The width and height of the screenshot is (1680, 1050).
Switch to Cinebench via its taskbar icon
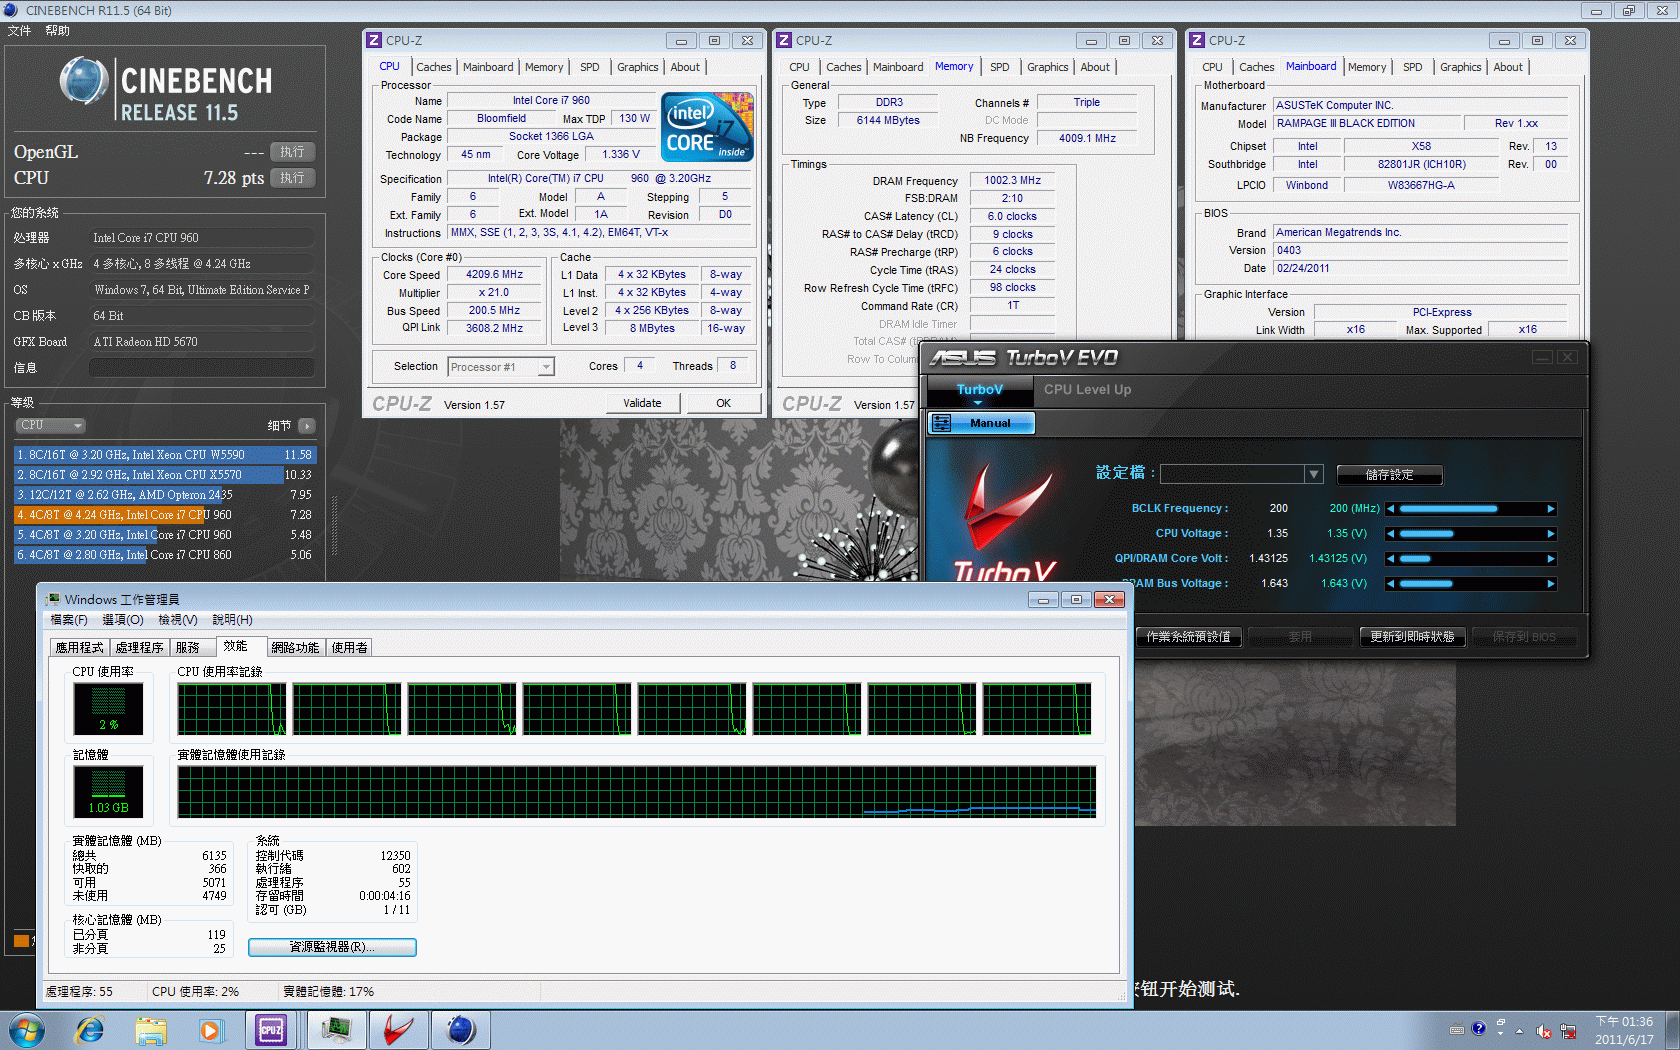tap(460, 1030)
